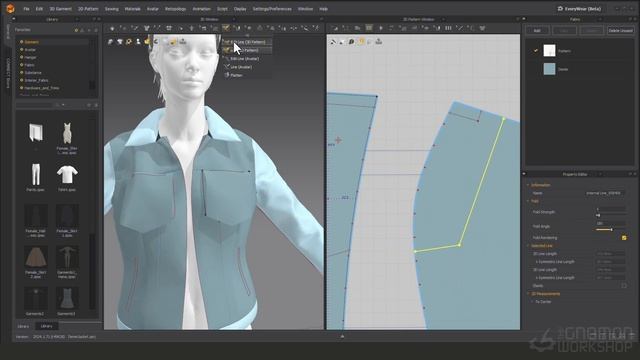Open the Settings/Preferences menu
The width and height of the screenshot is (640, 360).
tap(272, 9)
